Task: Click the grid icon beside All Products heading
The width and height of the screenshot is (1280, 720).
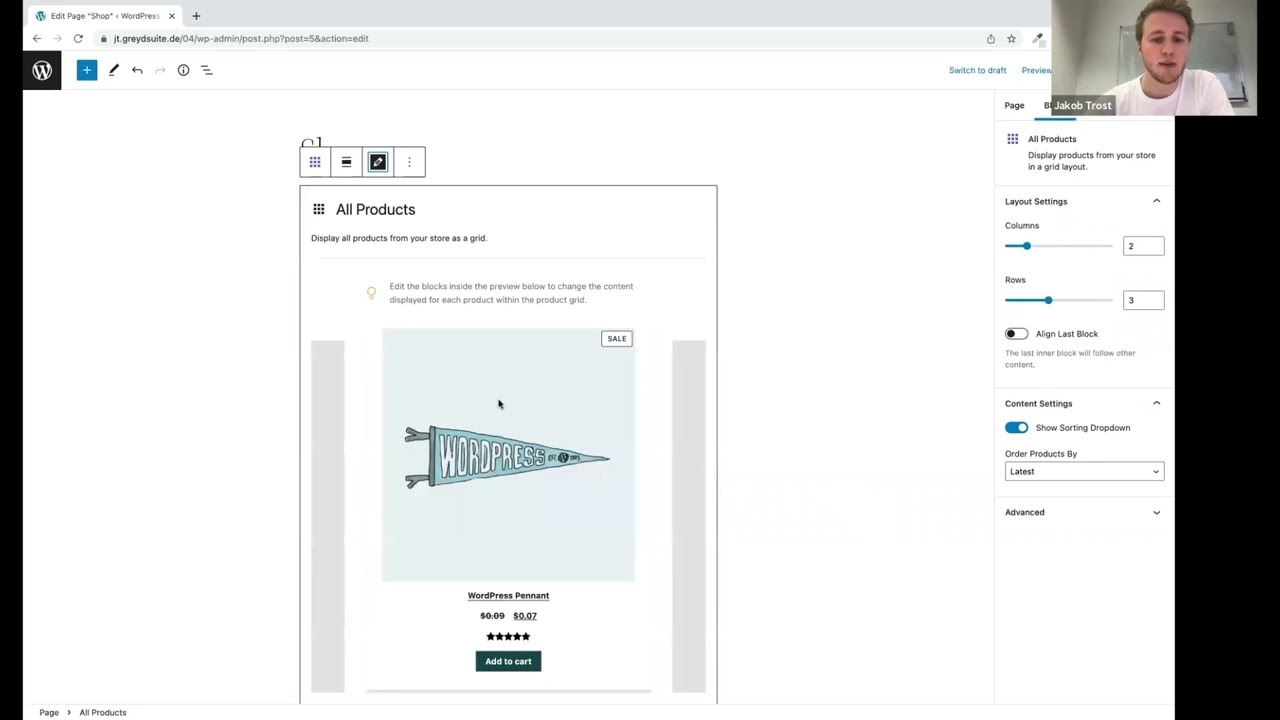Action: pyautogui.click(x=318, y=209)
